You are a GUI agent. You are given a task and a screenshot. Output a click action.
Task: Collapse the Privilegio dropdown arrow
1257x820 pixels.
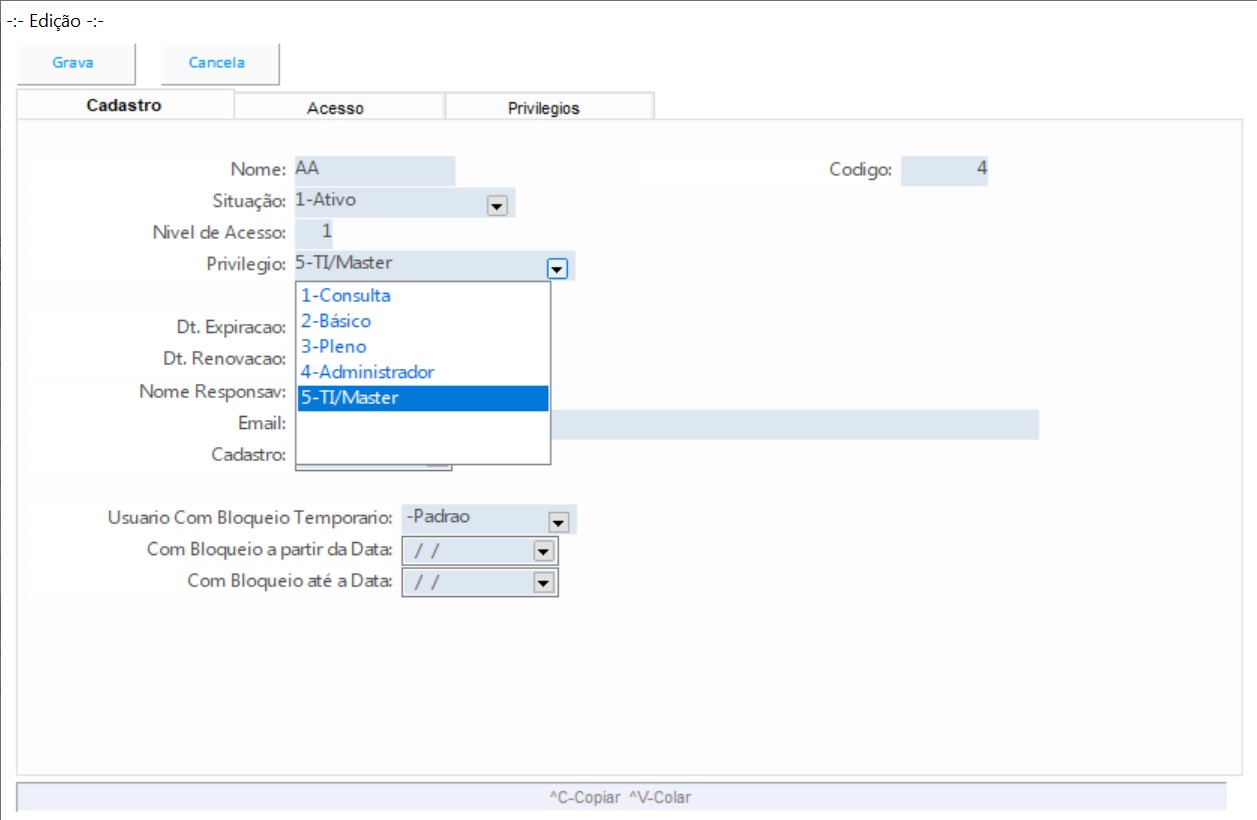click(557, 268)
